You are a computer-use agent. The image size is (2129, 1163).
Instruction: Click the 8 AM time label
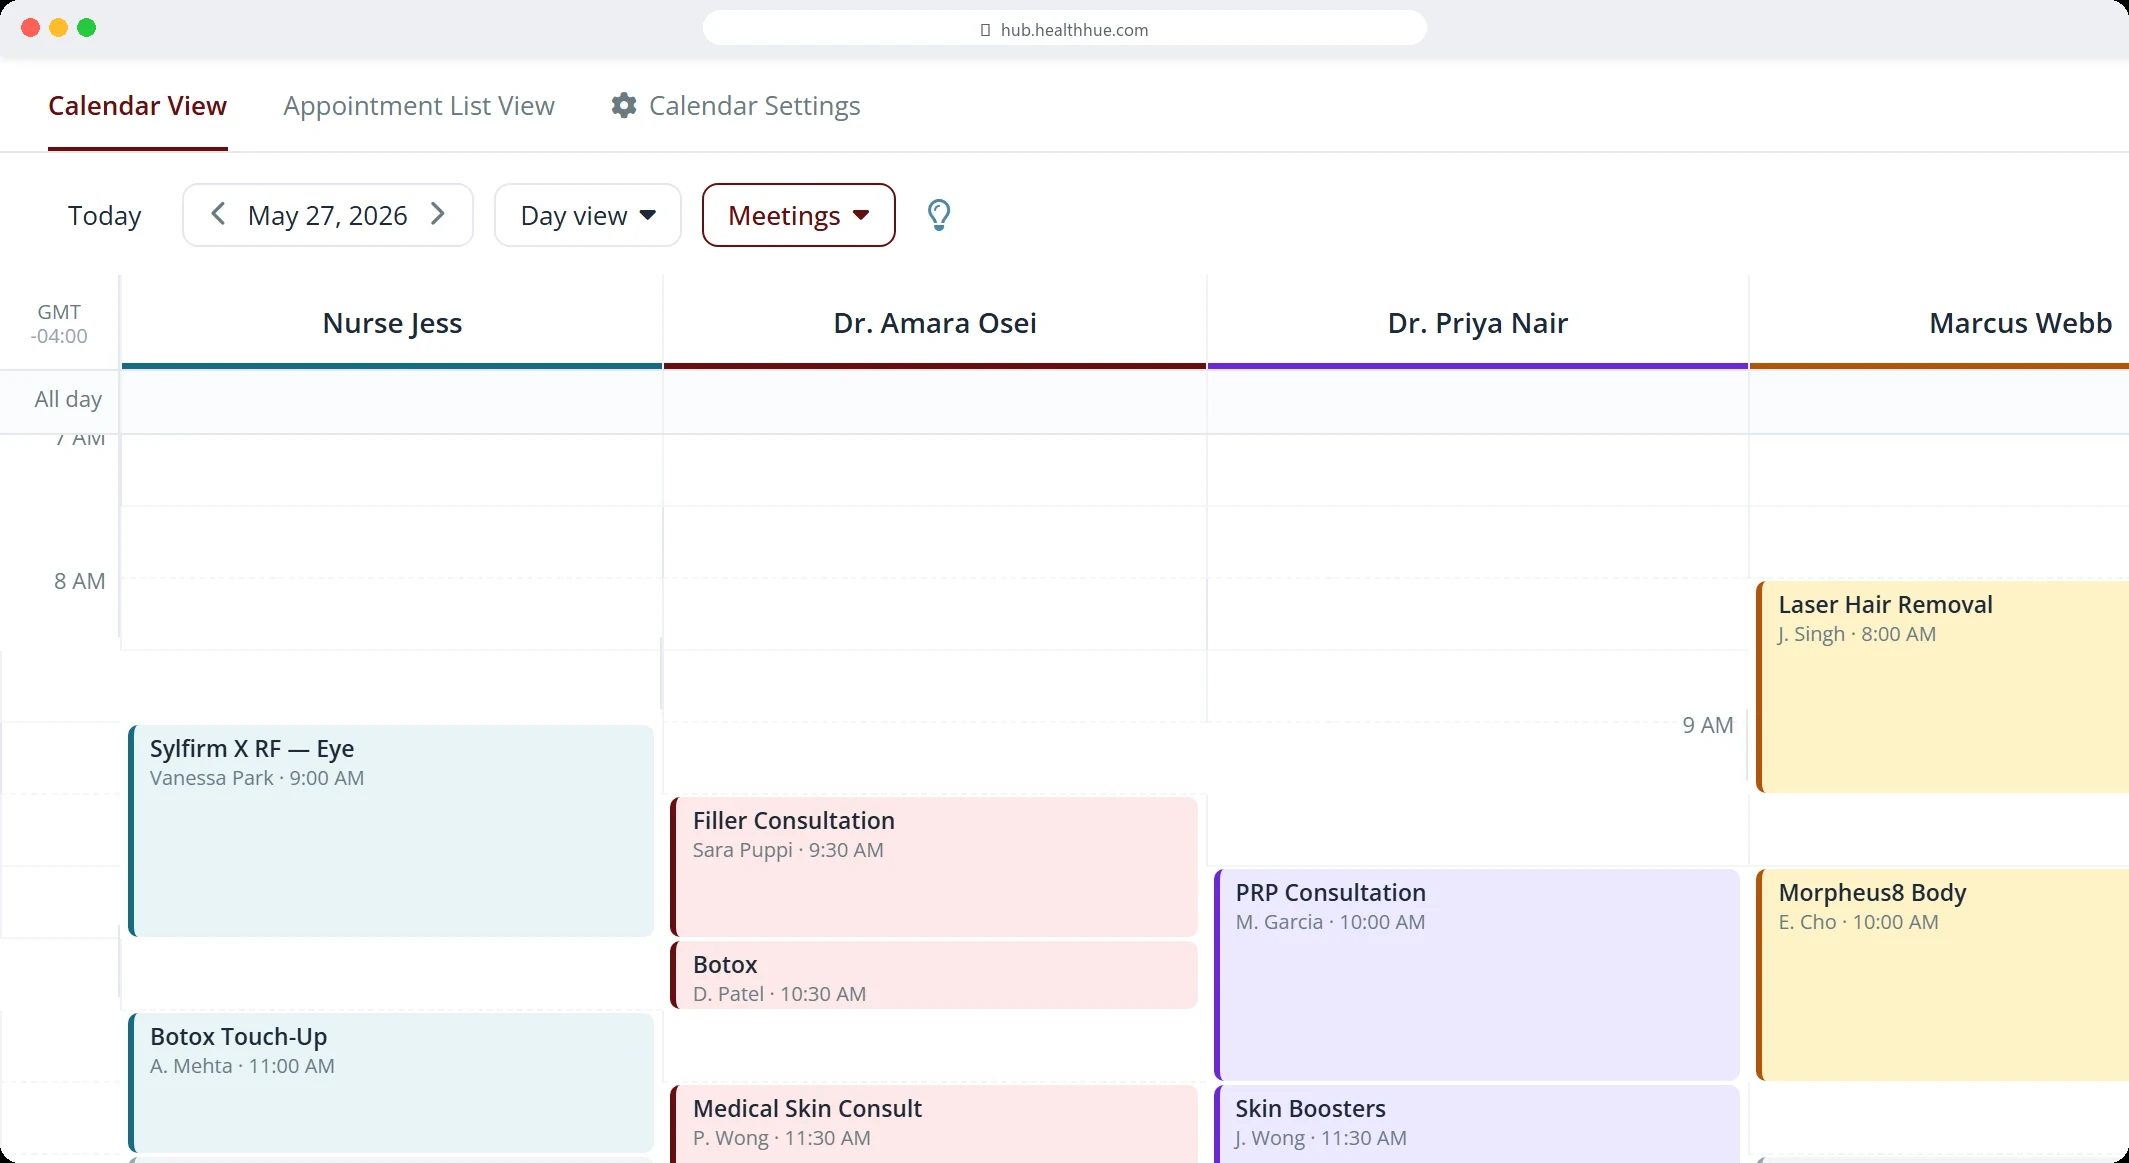point(79,581)
